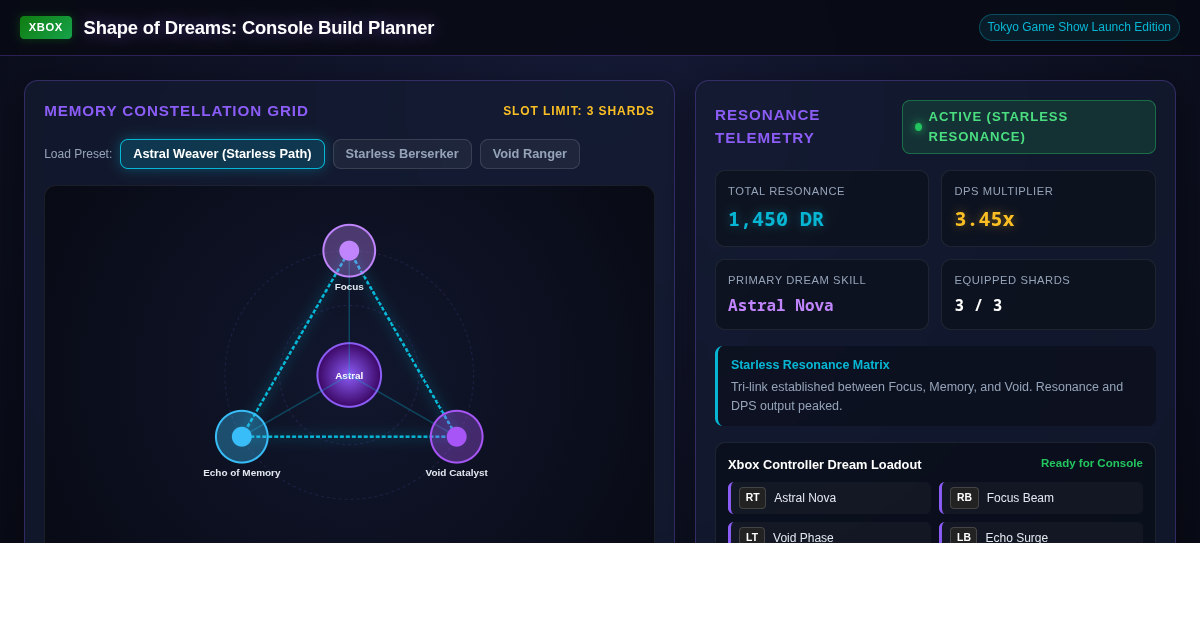This screenshot has height=630, width=1200.
Task: Select the Echo of Memory node
Action: (x=242, y=437)
